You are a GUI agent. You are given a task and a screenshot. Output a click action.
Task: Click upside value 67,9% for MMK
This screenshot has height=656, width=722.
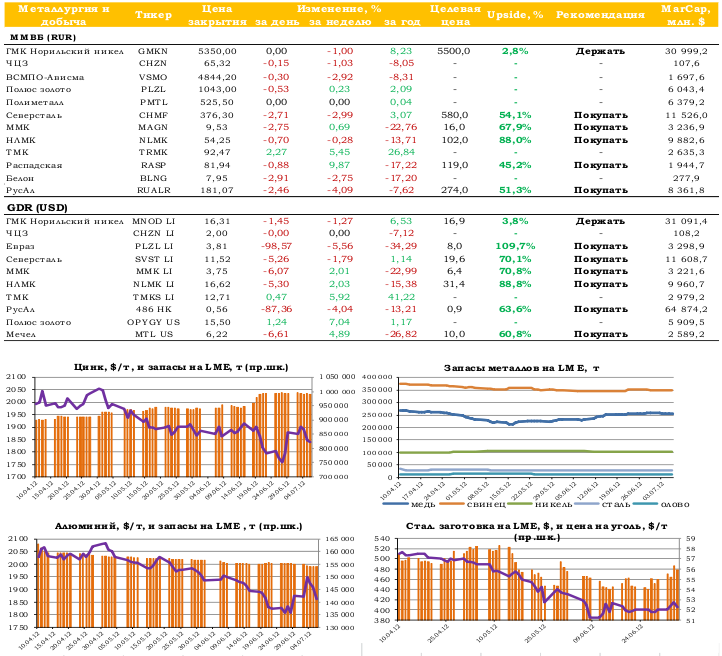(515, 127)
